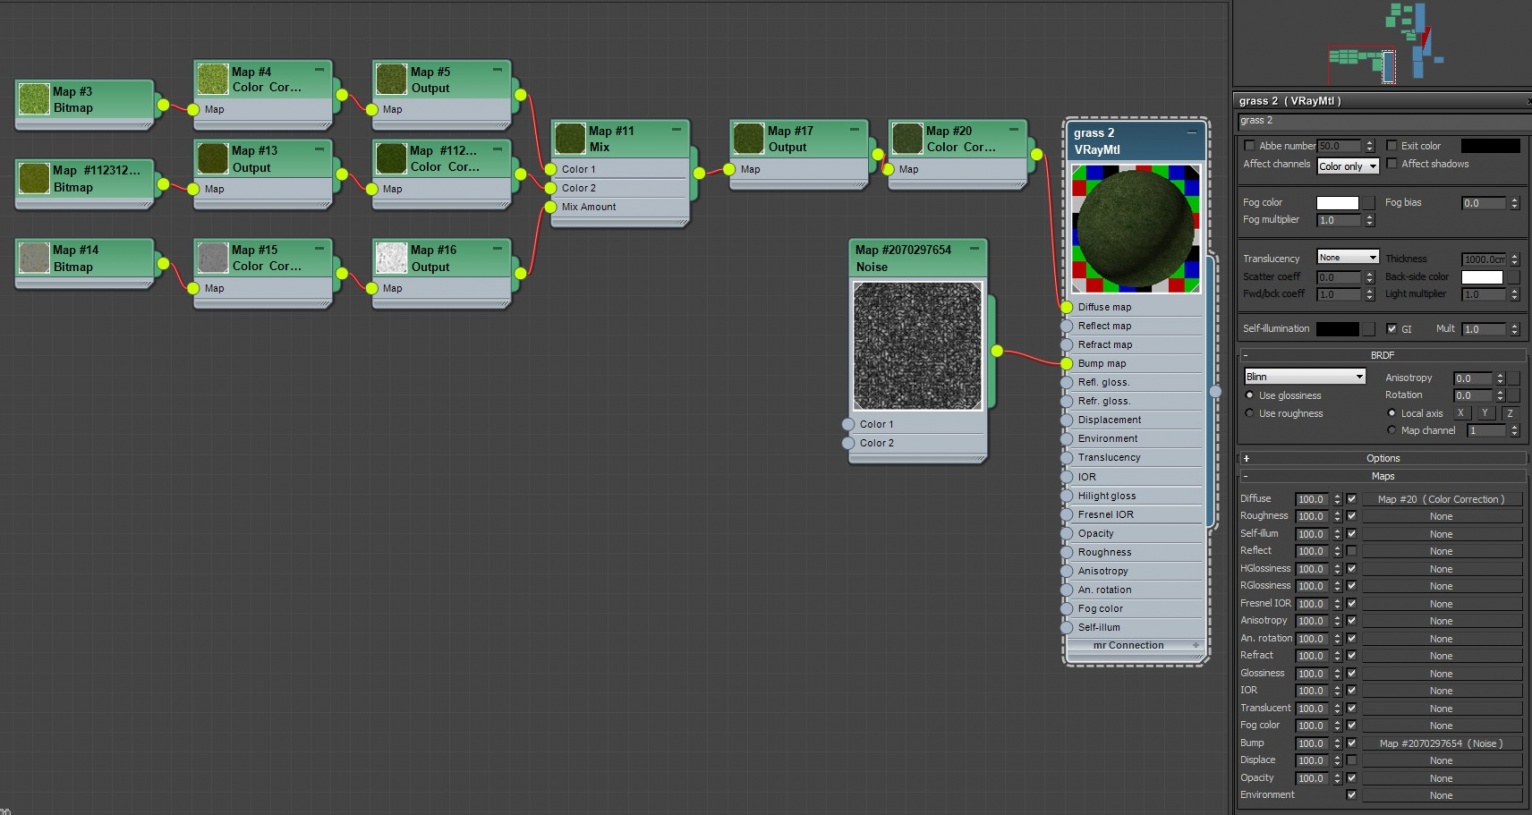
Task: Collapse the grass 2 VRayMtl node
Action: [x=1191, y=132]
